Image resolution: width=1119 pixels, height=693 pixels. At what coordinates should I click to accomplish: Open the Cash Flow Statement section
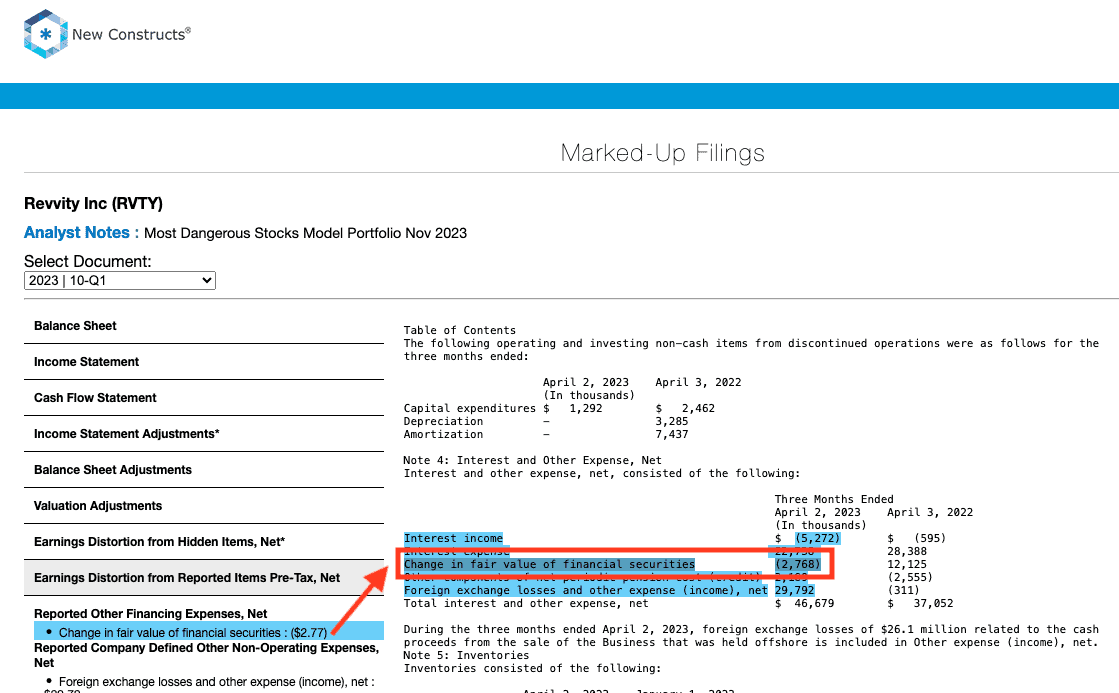click(95, 398)
